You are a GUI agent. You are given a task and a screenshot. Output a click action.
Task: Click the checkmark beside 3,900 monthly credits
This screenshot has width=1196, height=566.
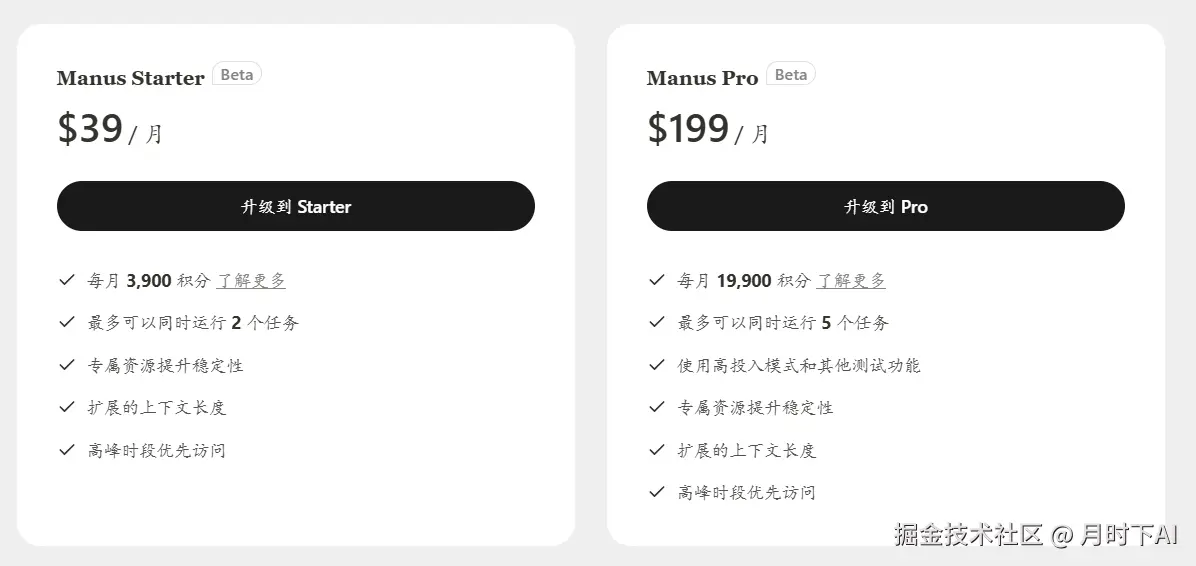click(x=67, y=280)
